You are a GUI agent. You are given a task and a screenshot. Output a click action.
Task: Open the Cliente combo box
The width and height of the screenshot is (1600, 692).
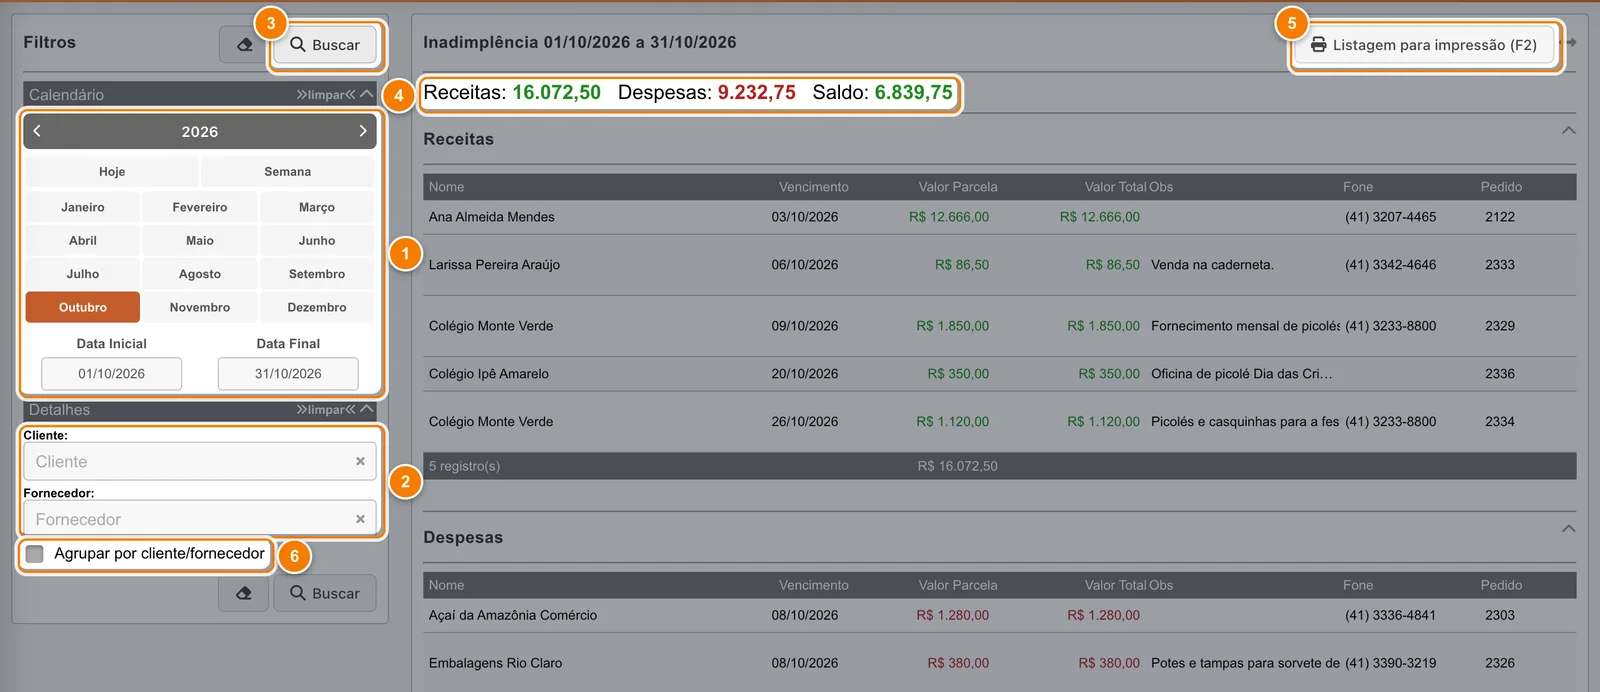click(x=200, y=462)
